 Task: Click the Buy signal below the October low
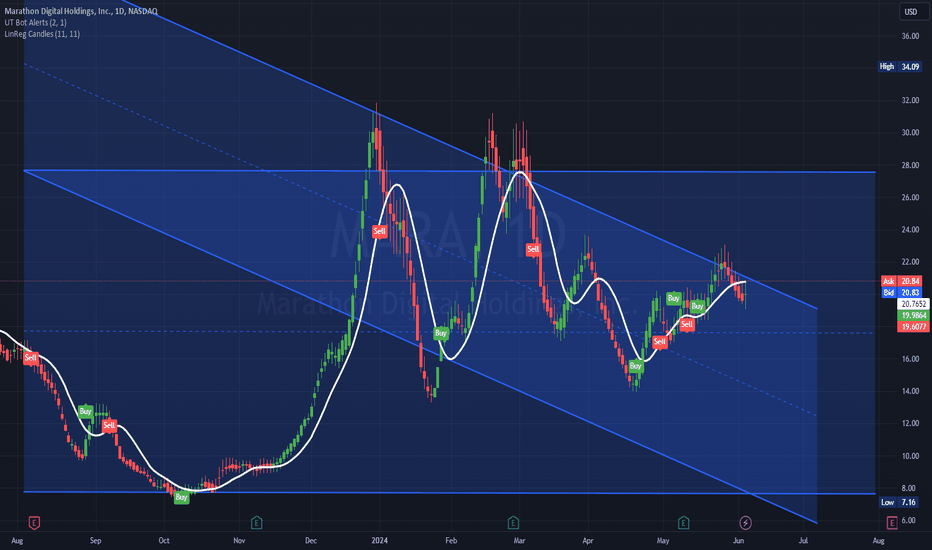181,497
